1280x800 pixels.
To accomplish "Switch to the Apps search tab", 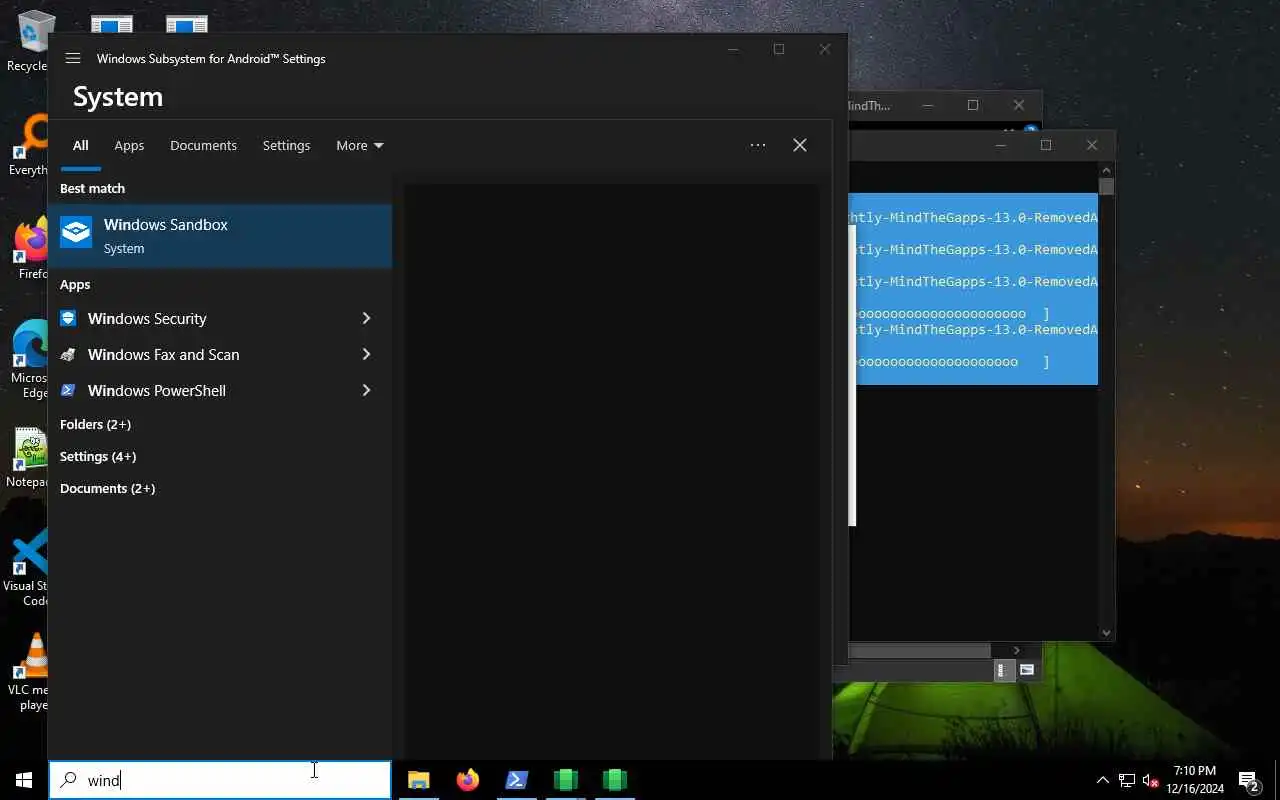I will pos(129,146).
